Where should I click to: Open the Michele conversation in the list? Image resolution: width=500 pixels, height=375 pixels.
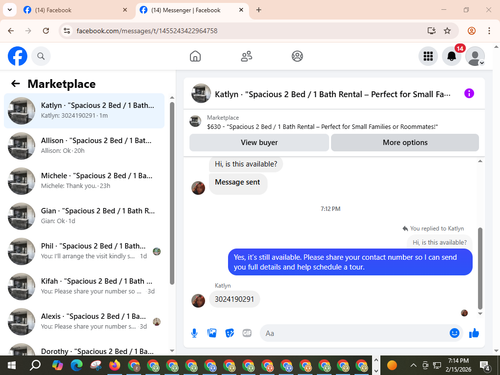tap(84, 181)
